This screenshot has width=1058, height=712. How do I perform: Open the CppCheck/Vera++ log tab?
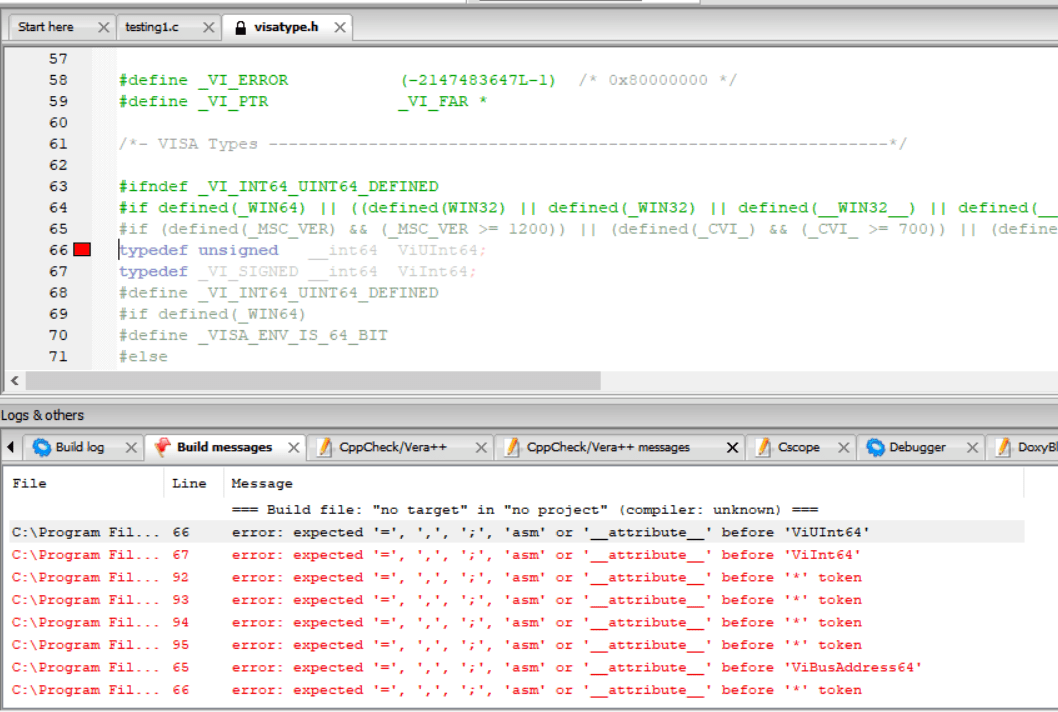[393, 447]
